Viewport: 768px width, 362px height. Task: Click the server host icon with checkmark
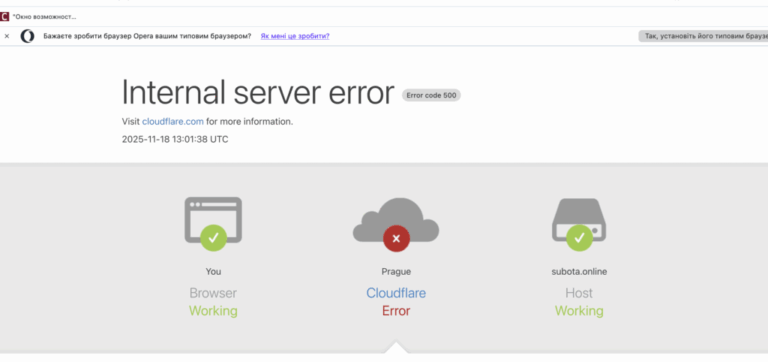[579, 224]
